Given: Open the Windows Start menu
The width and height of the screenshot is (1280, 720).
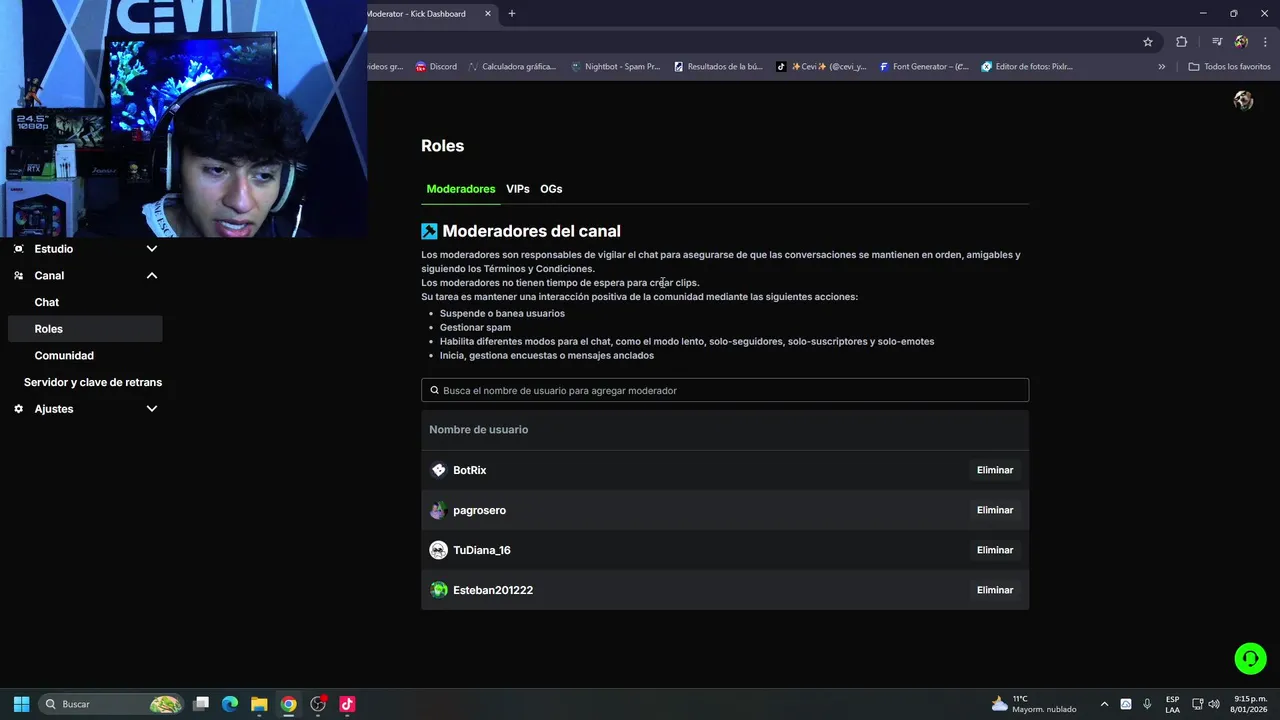Looking at the screenshot, I should click(x=21, y=704).
